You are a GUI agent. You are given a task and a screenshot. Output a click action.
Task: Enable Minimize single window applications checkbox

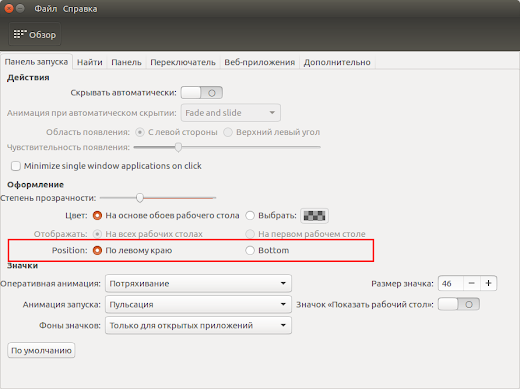coord(16,166)
